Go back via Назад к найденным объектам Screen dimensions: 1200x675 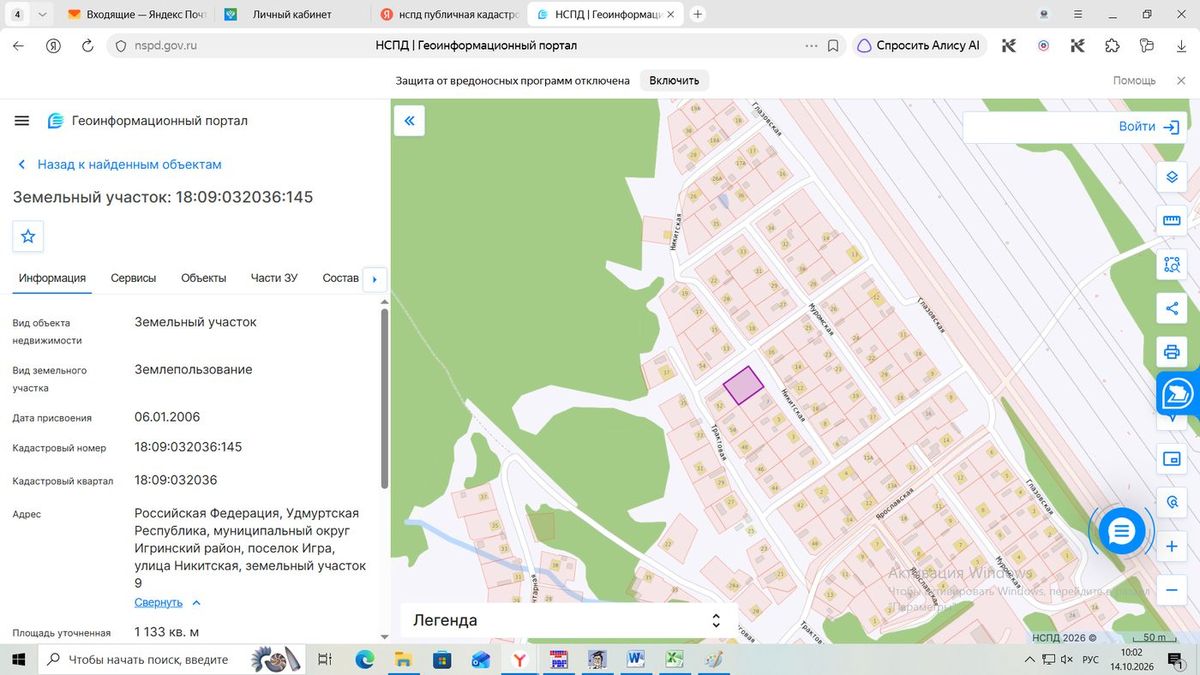click(120, 164)
